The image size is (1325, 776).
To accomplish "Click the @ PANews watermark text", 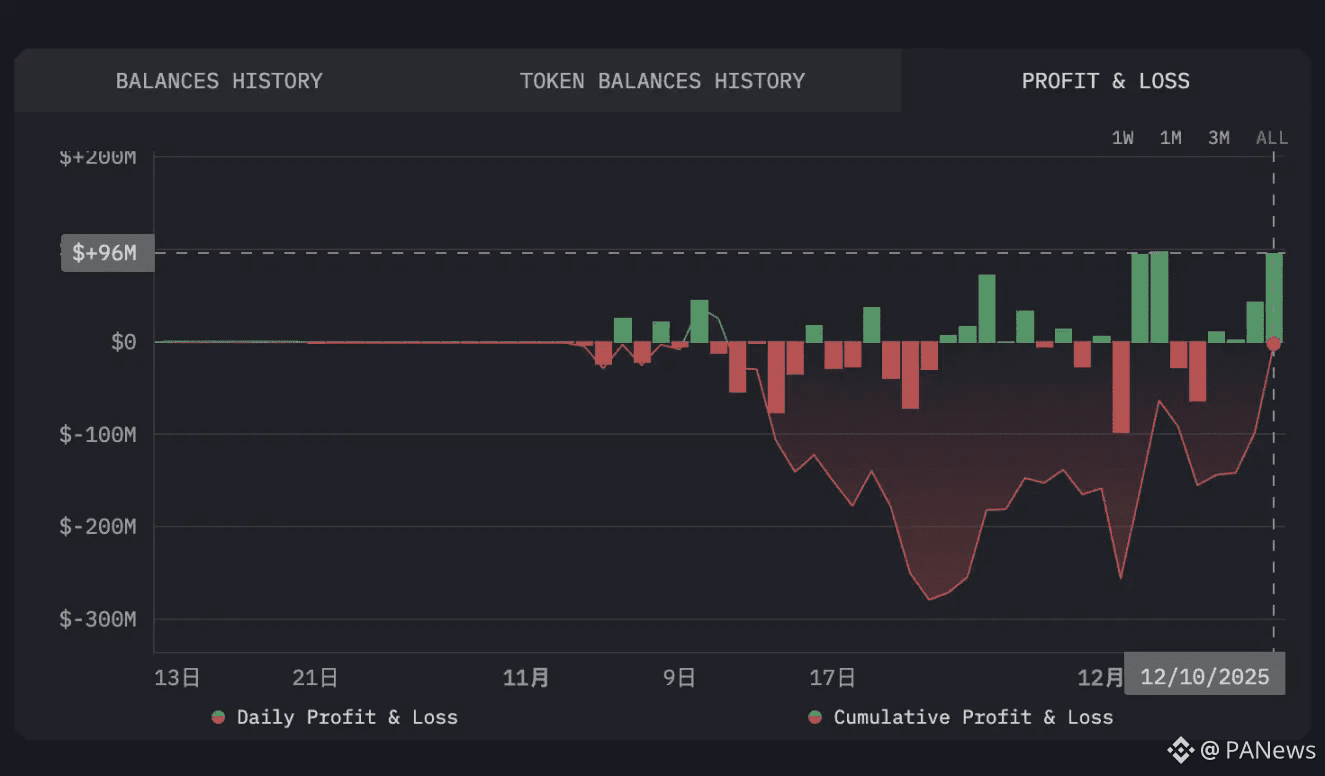I will [x=1258, y=749].
